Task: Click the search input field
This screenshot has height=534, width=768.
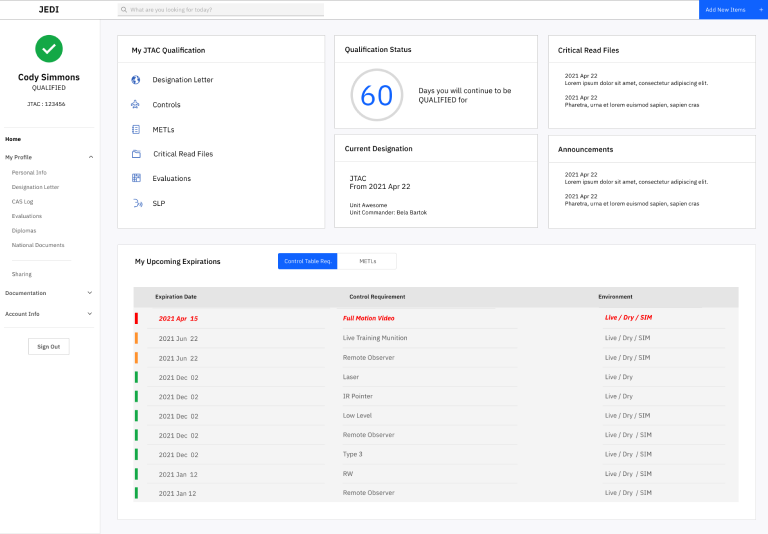Action: coord(225,10)
